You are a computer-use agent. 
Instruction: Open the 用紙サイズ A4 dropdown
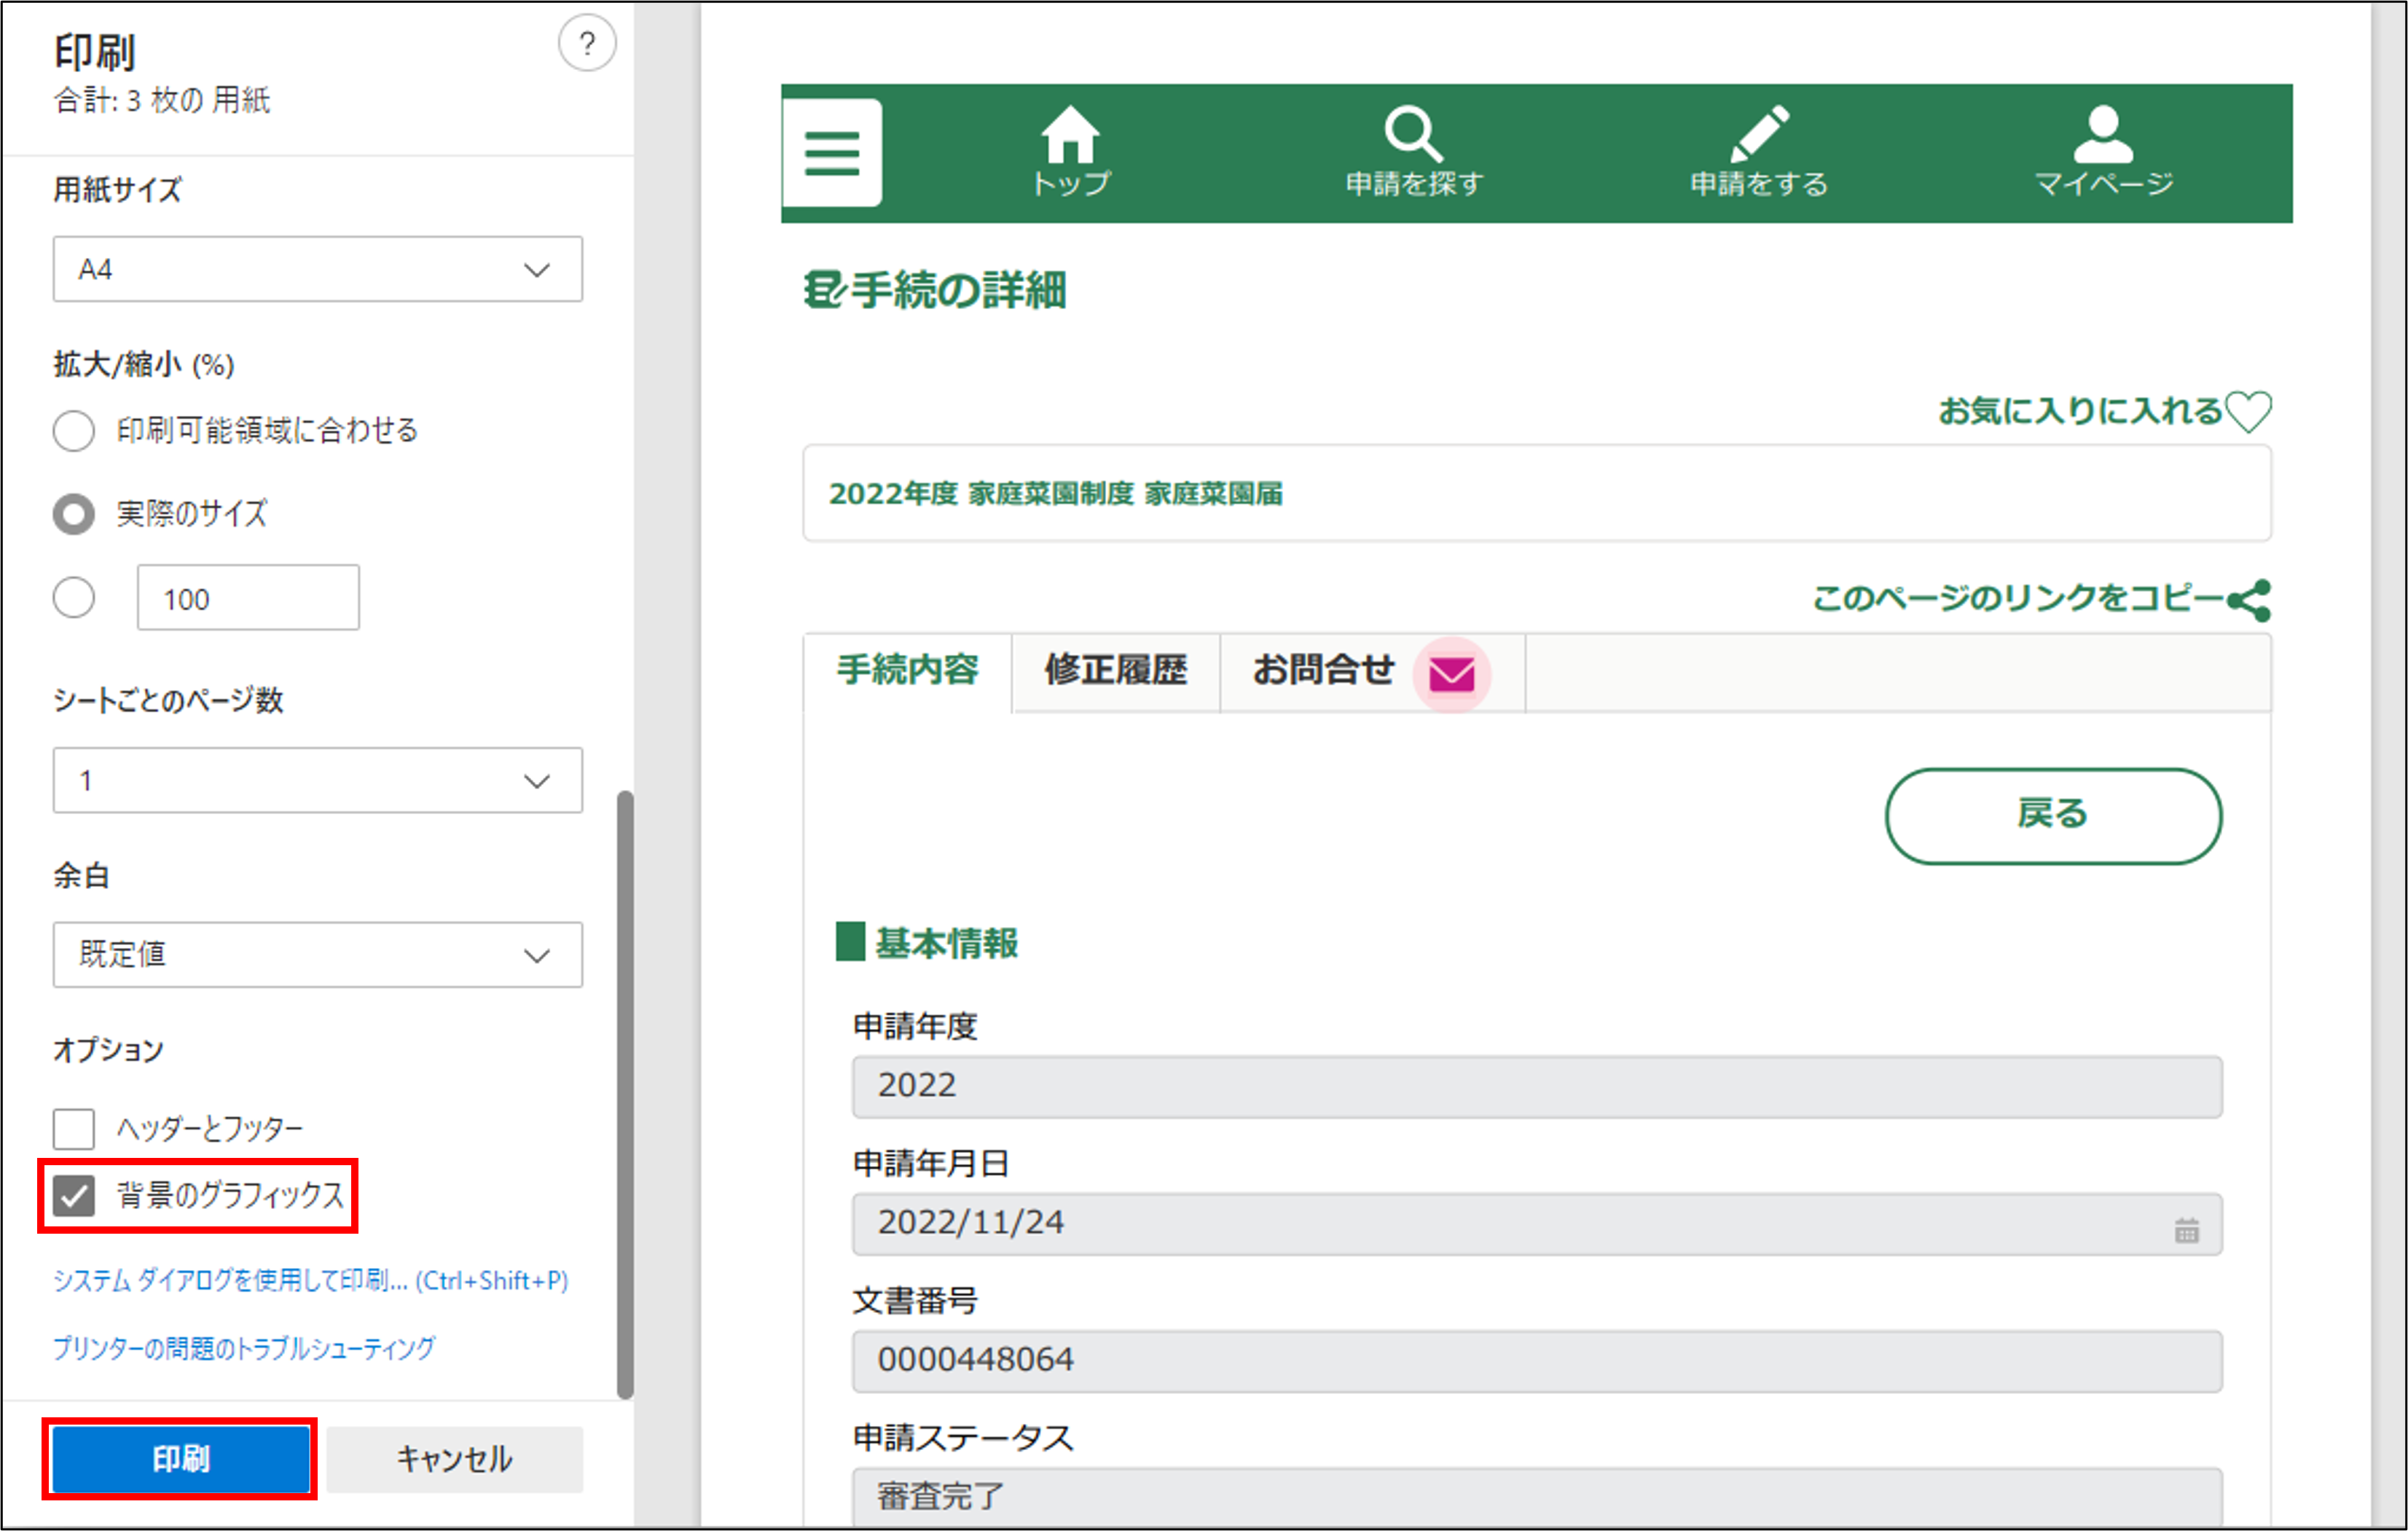317,269
